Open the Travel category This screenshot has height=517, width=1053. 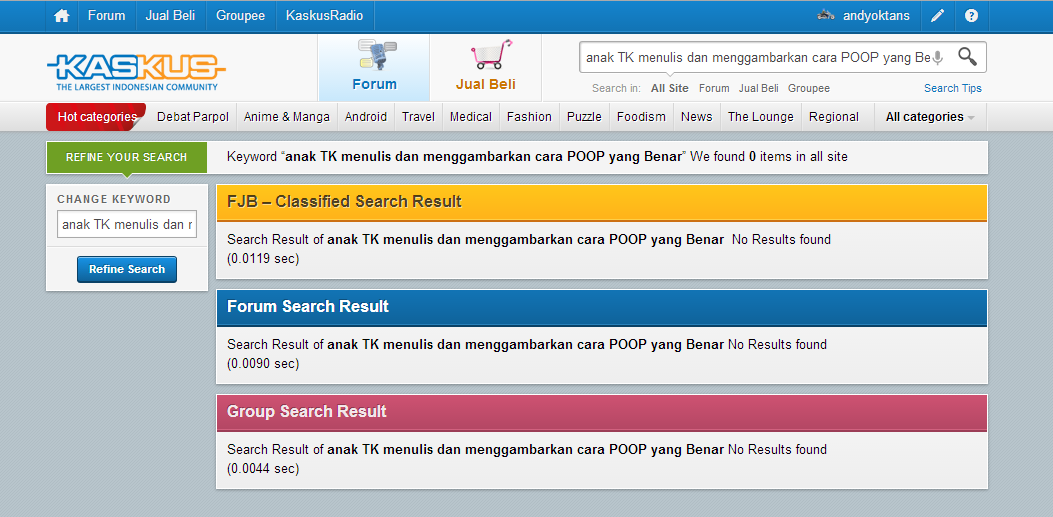[x=418, y=117]
